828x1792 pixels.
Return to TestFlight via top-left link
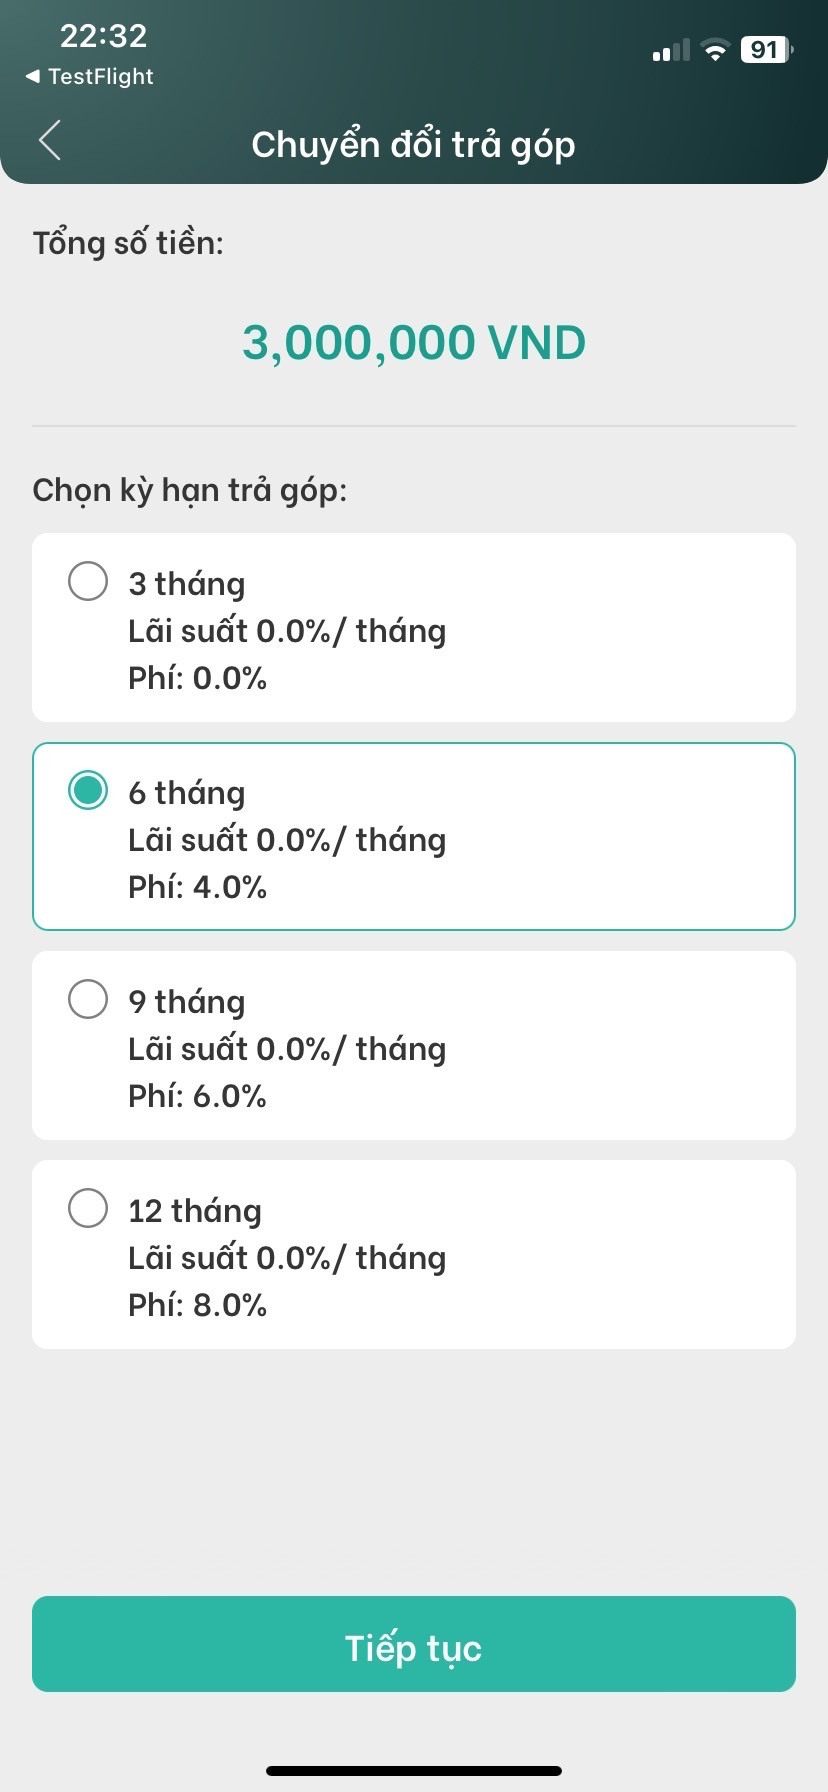tap(89, 77)
